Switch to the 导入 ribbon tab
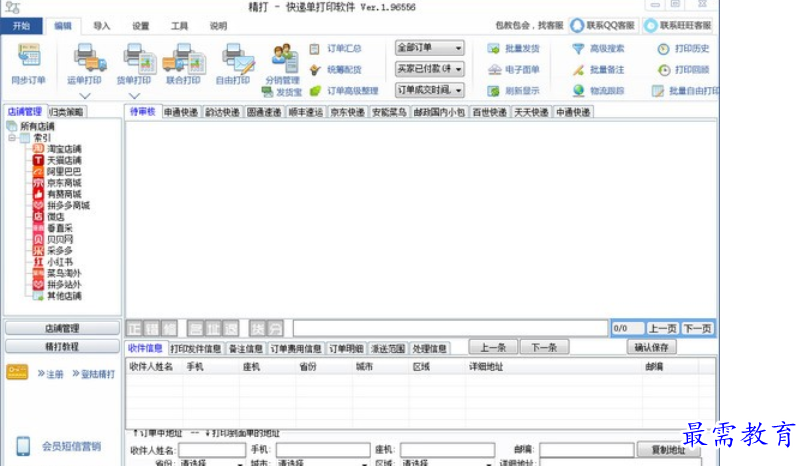Viewport: 804px width, 466px height. 102,26
